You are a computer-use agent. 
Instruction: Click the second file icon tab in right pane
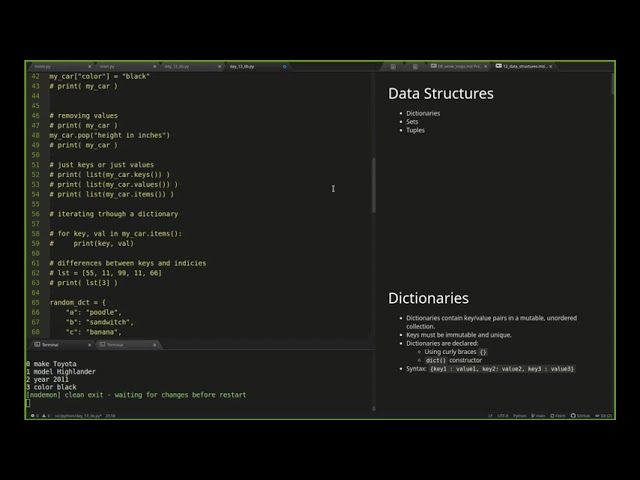(x=415, y=67)
